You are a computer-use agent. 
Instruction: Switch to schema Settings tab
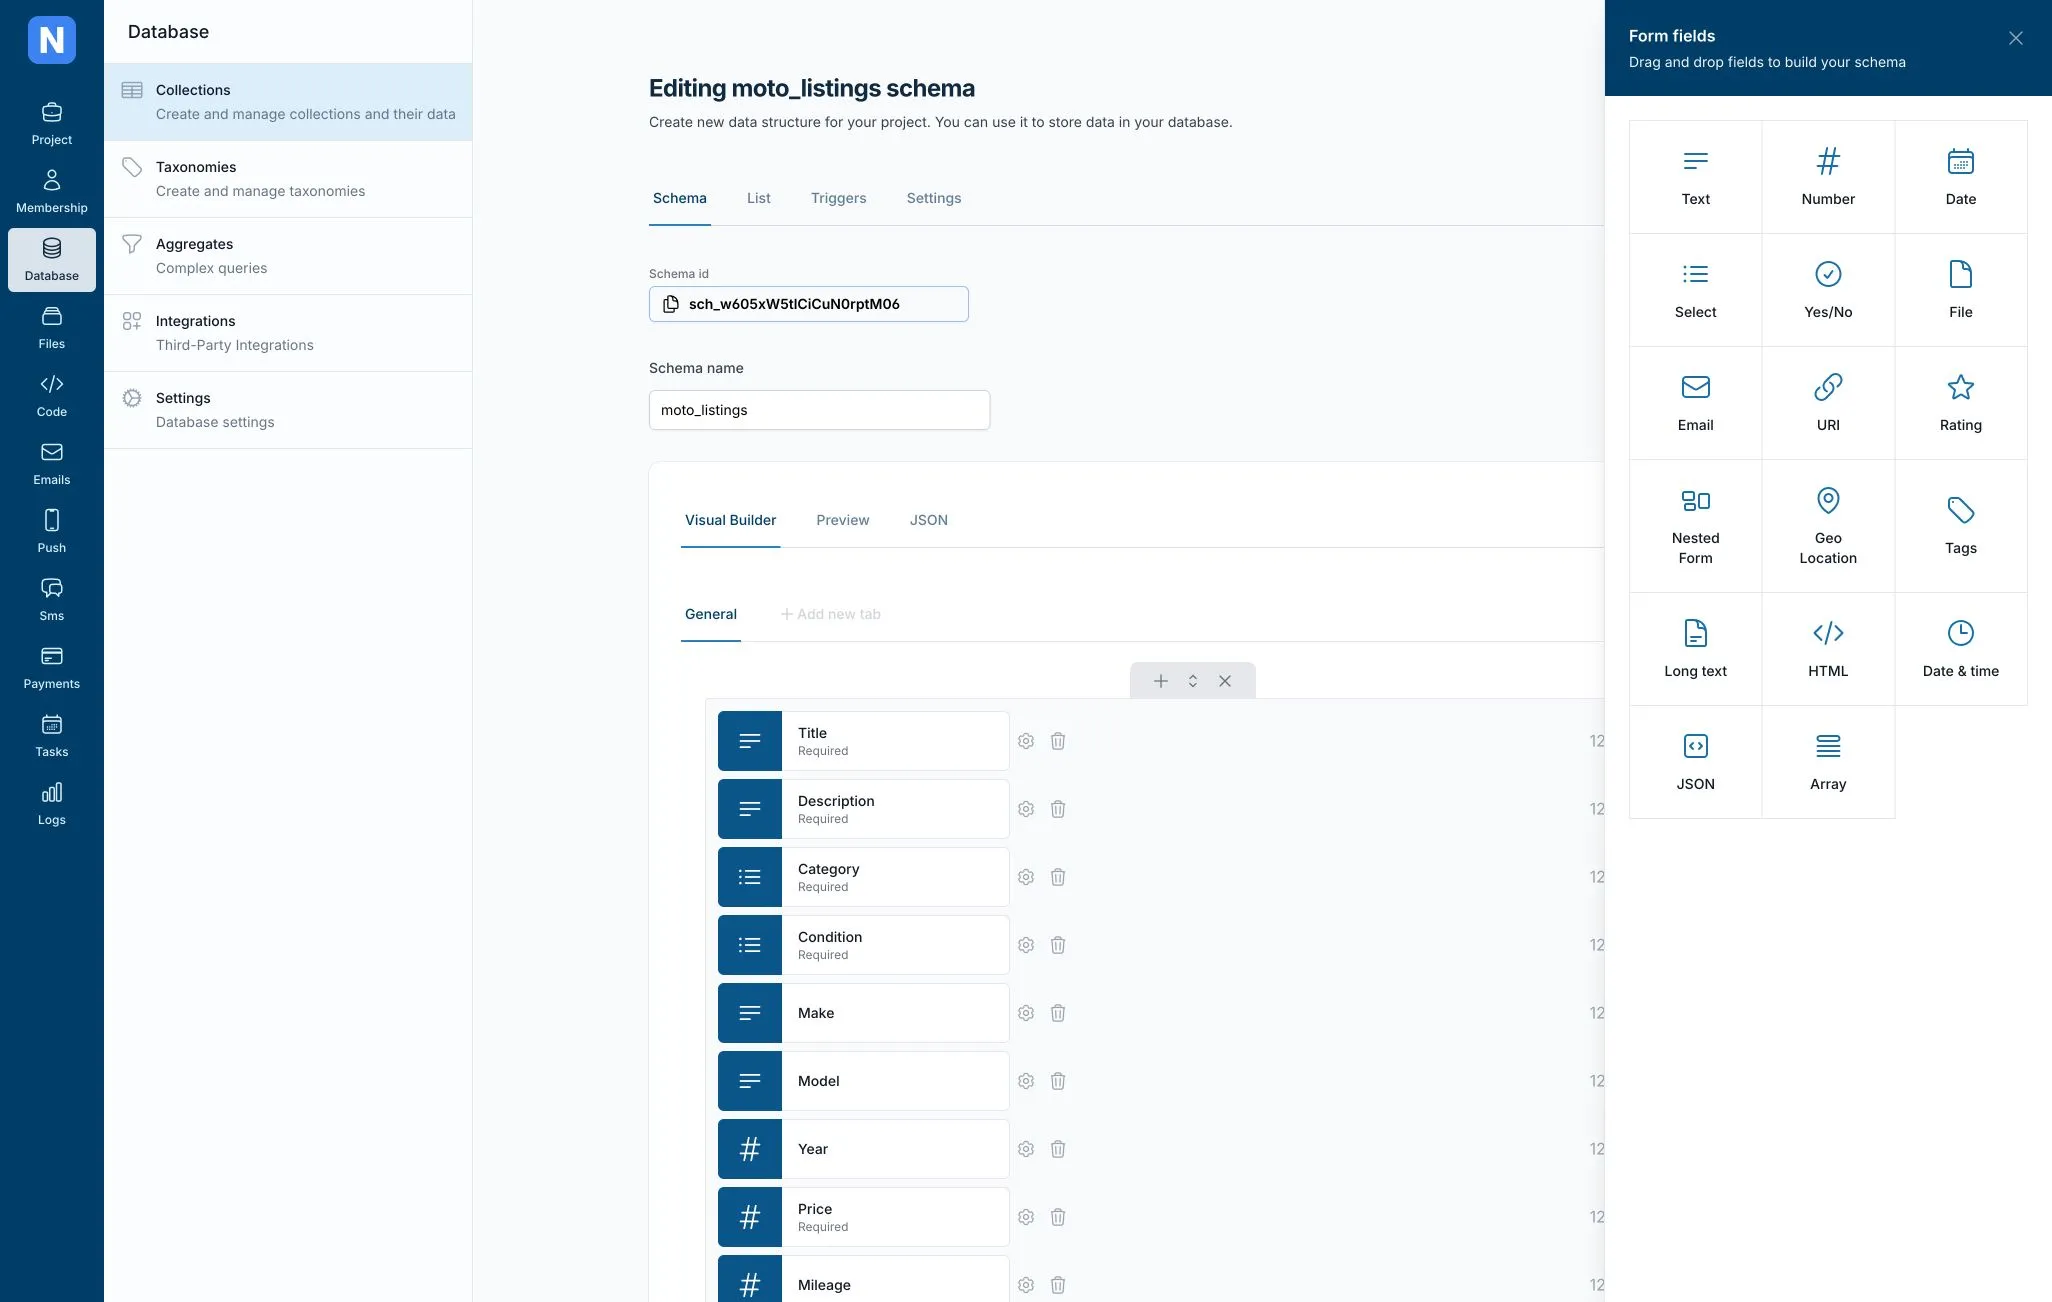934,198
